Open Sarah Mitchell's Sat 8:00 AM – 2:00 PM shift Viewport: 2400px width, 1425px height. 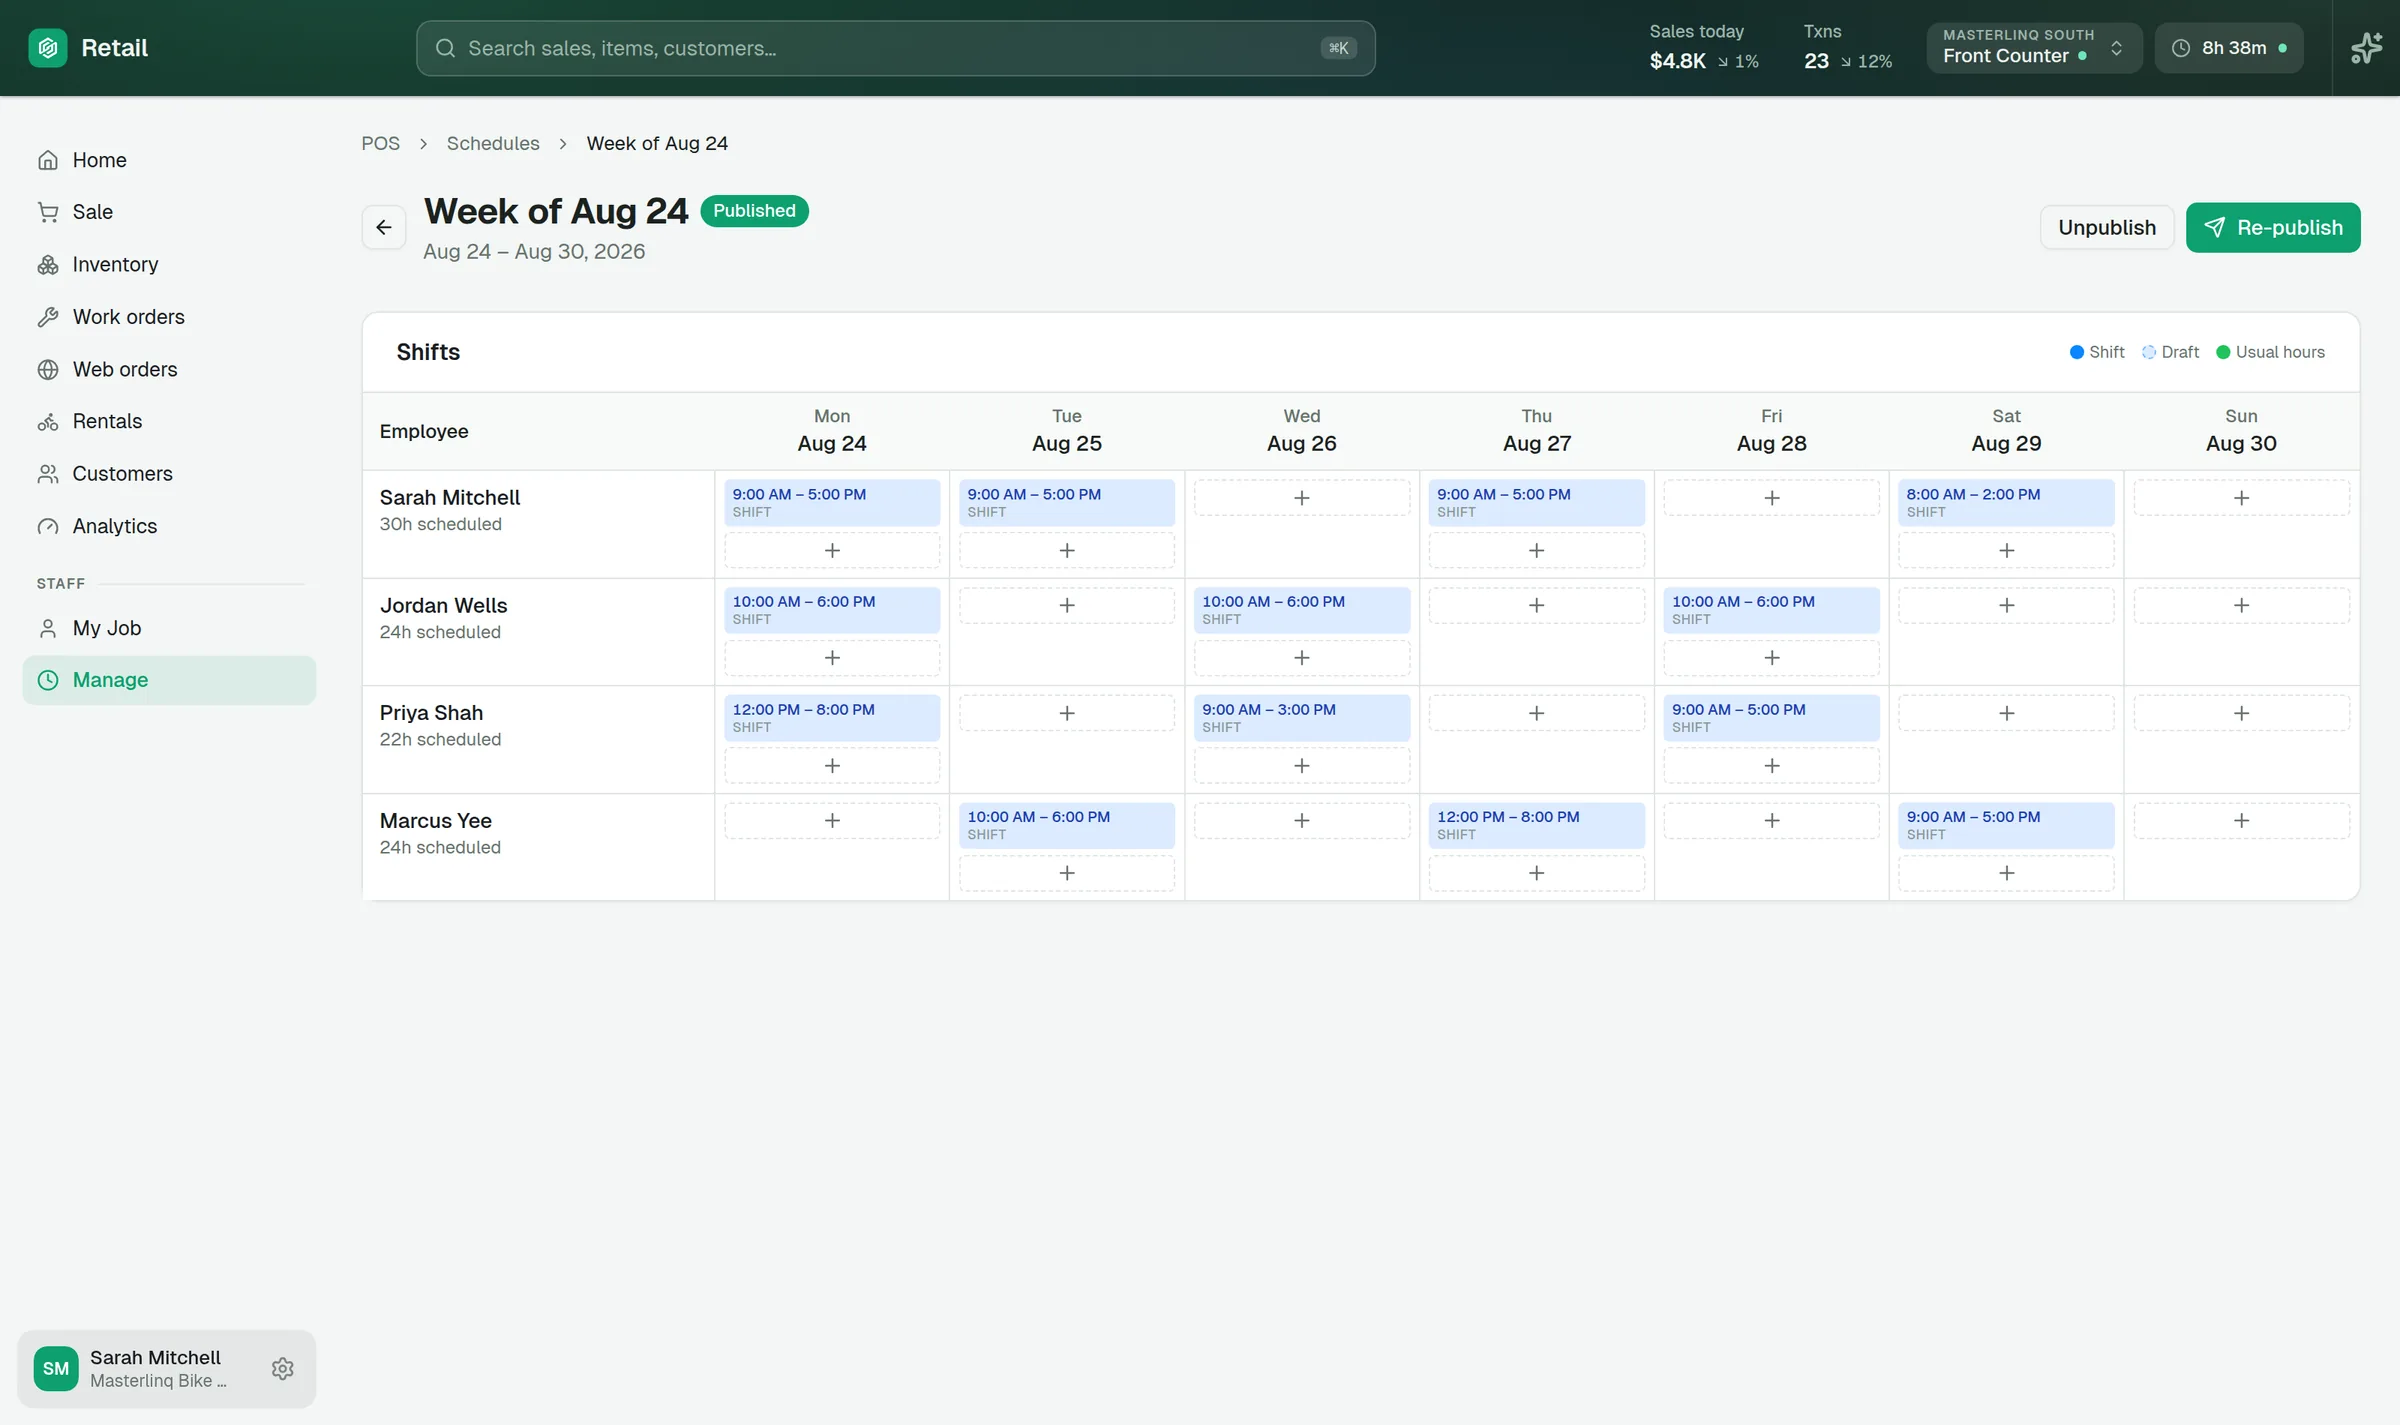pos(2006,503)
